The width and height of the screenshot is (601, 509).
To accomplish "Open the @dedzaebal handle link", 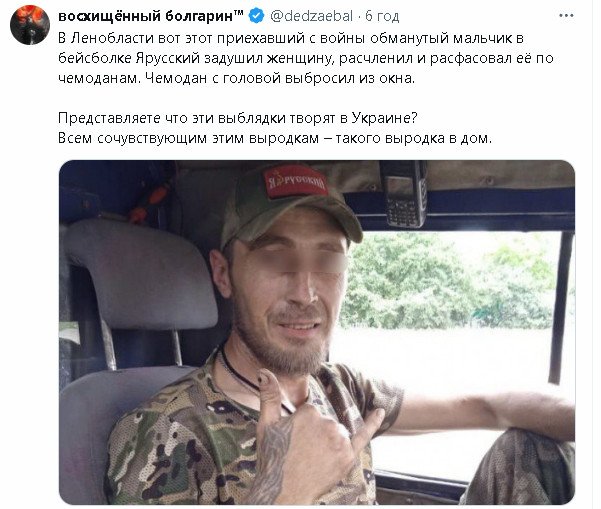I will tap(311, 16).
